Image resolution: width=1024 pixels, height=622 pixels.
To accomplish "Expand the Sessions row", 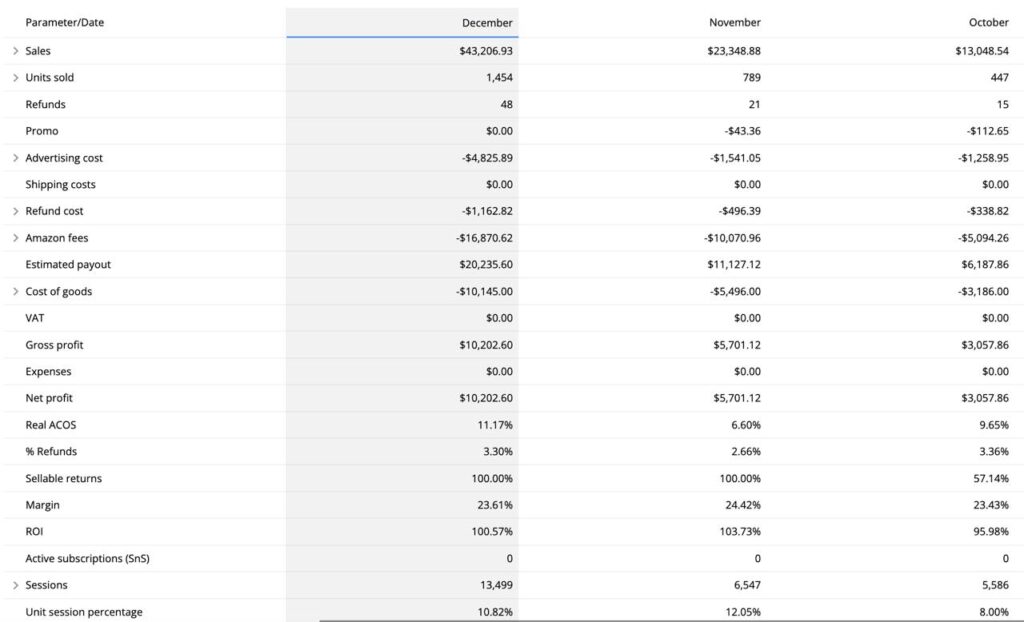I will 15,585.
